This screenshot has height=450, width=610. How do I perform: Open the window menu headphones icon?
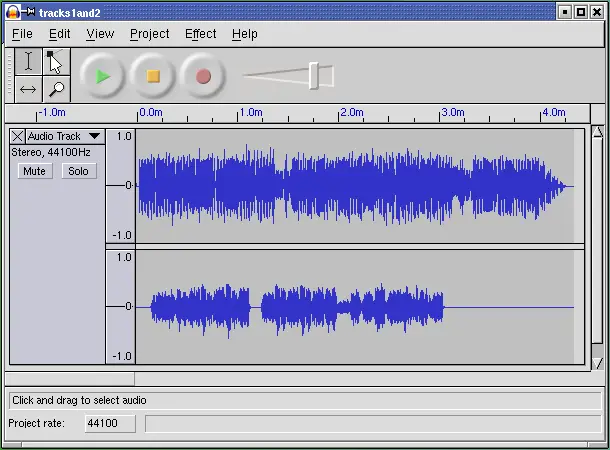click(x=12, y=12)
